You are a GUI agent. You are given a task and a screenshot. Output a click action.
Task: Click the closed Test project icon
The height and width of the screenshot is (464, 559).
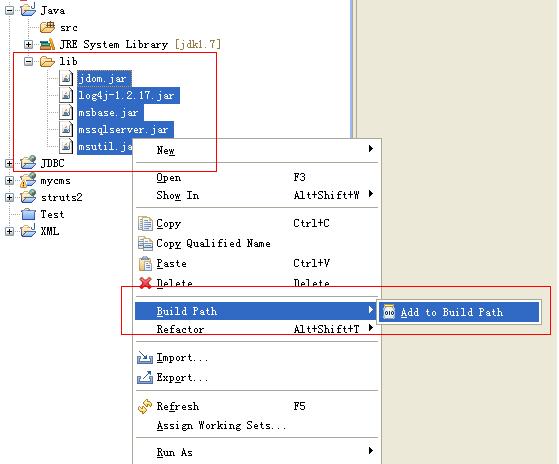point(28,214)
